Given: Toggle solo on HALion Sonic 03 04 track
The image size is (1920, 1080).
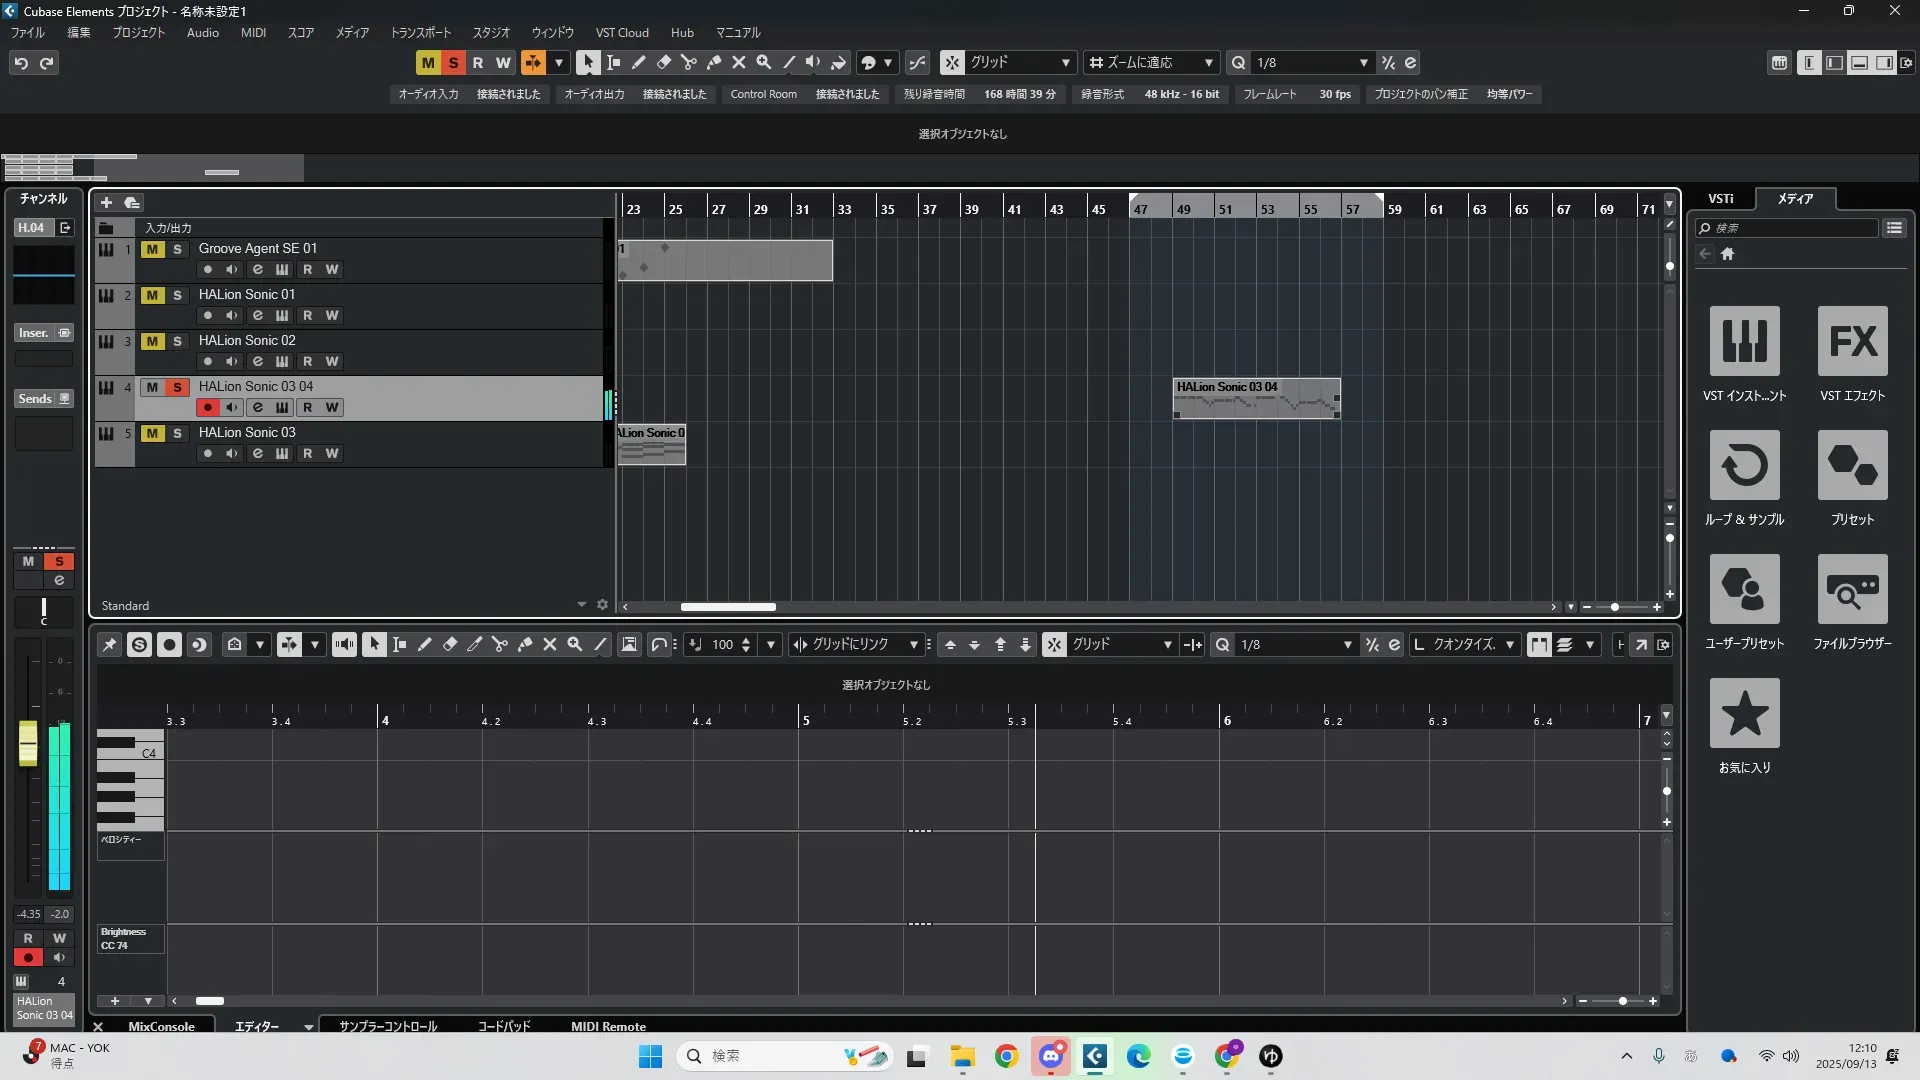Looking at the screenshot, I should [177, 387].
